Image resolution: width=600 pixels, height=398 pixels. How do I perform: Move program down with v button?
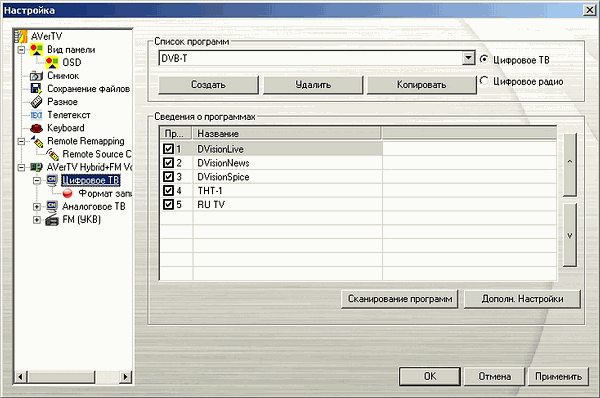click(569, 235)
